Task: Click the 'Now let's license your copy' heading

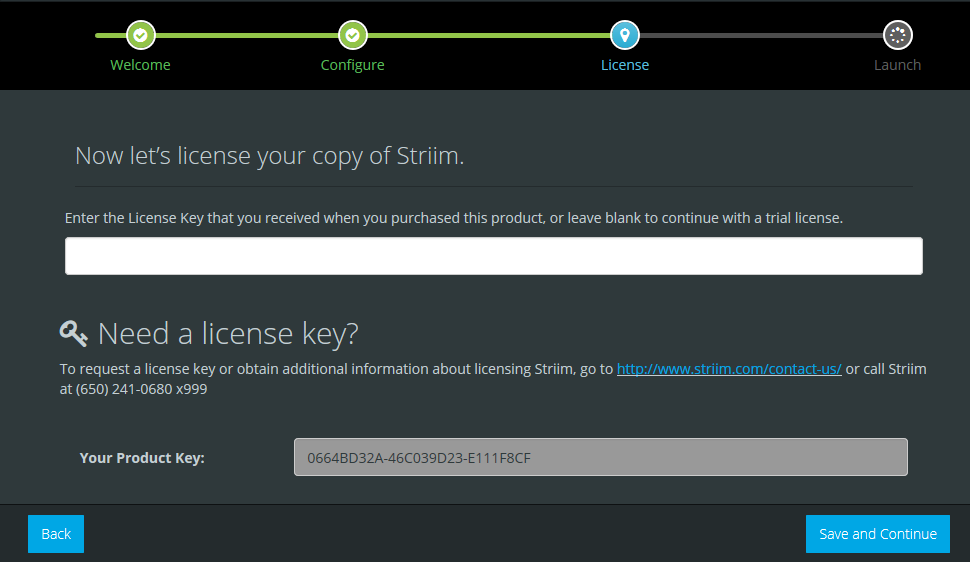Action: click(x=269, y=156)
